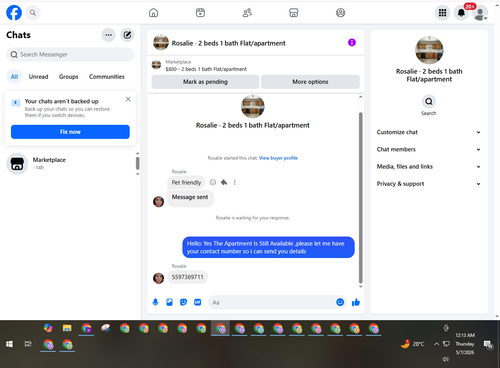
Task: Open the grid Menu icon
Action: pyautogui.click(x=442, y=13)
